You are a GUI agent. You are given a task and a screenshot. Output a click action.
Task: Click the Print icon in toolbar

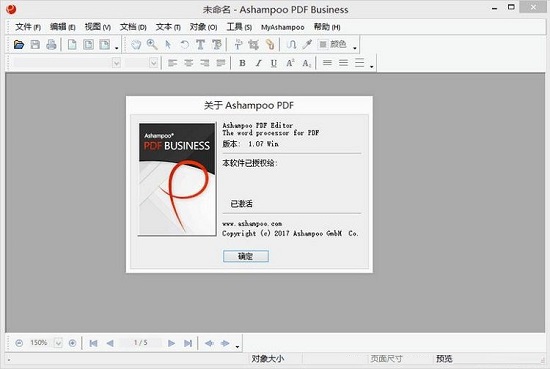pos(51,45)
